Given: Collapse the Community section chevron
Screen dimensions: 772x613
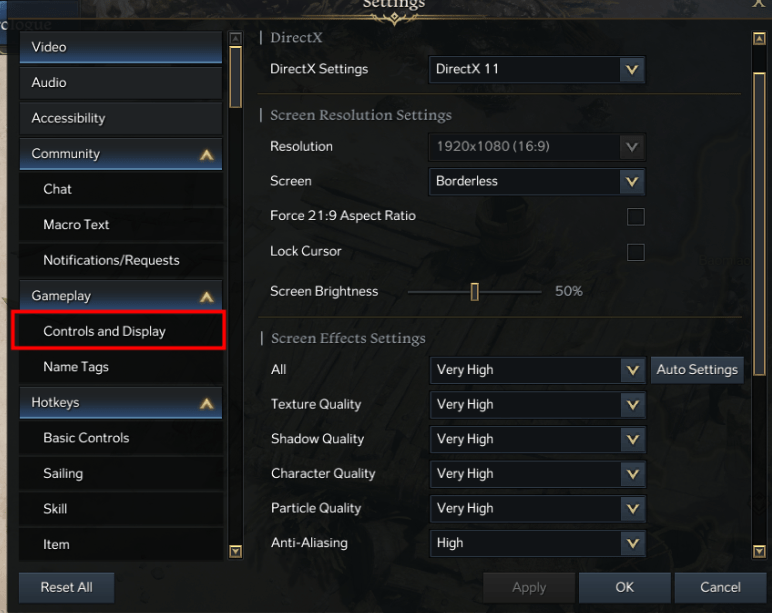Looking at the screenshot, I should (x=206, y=155).
